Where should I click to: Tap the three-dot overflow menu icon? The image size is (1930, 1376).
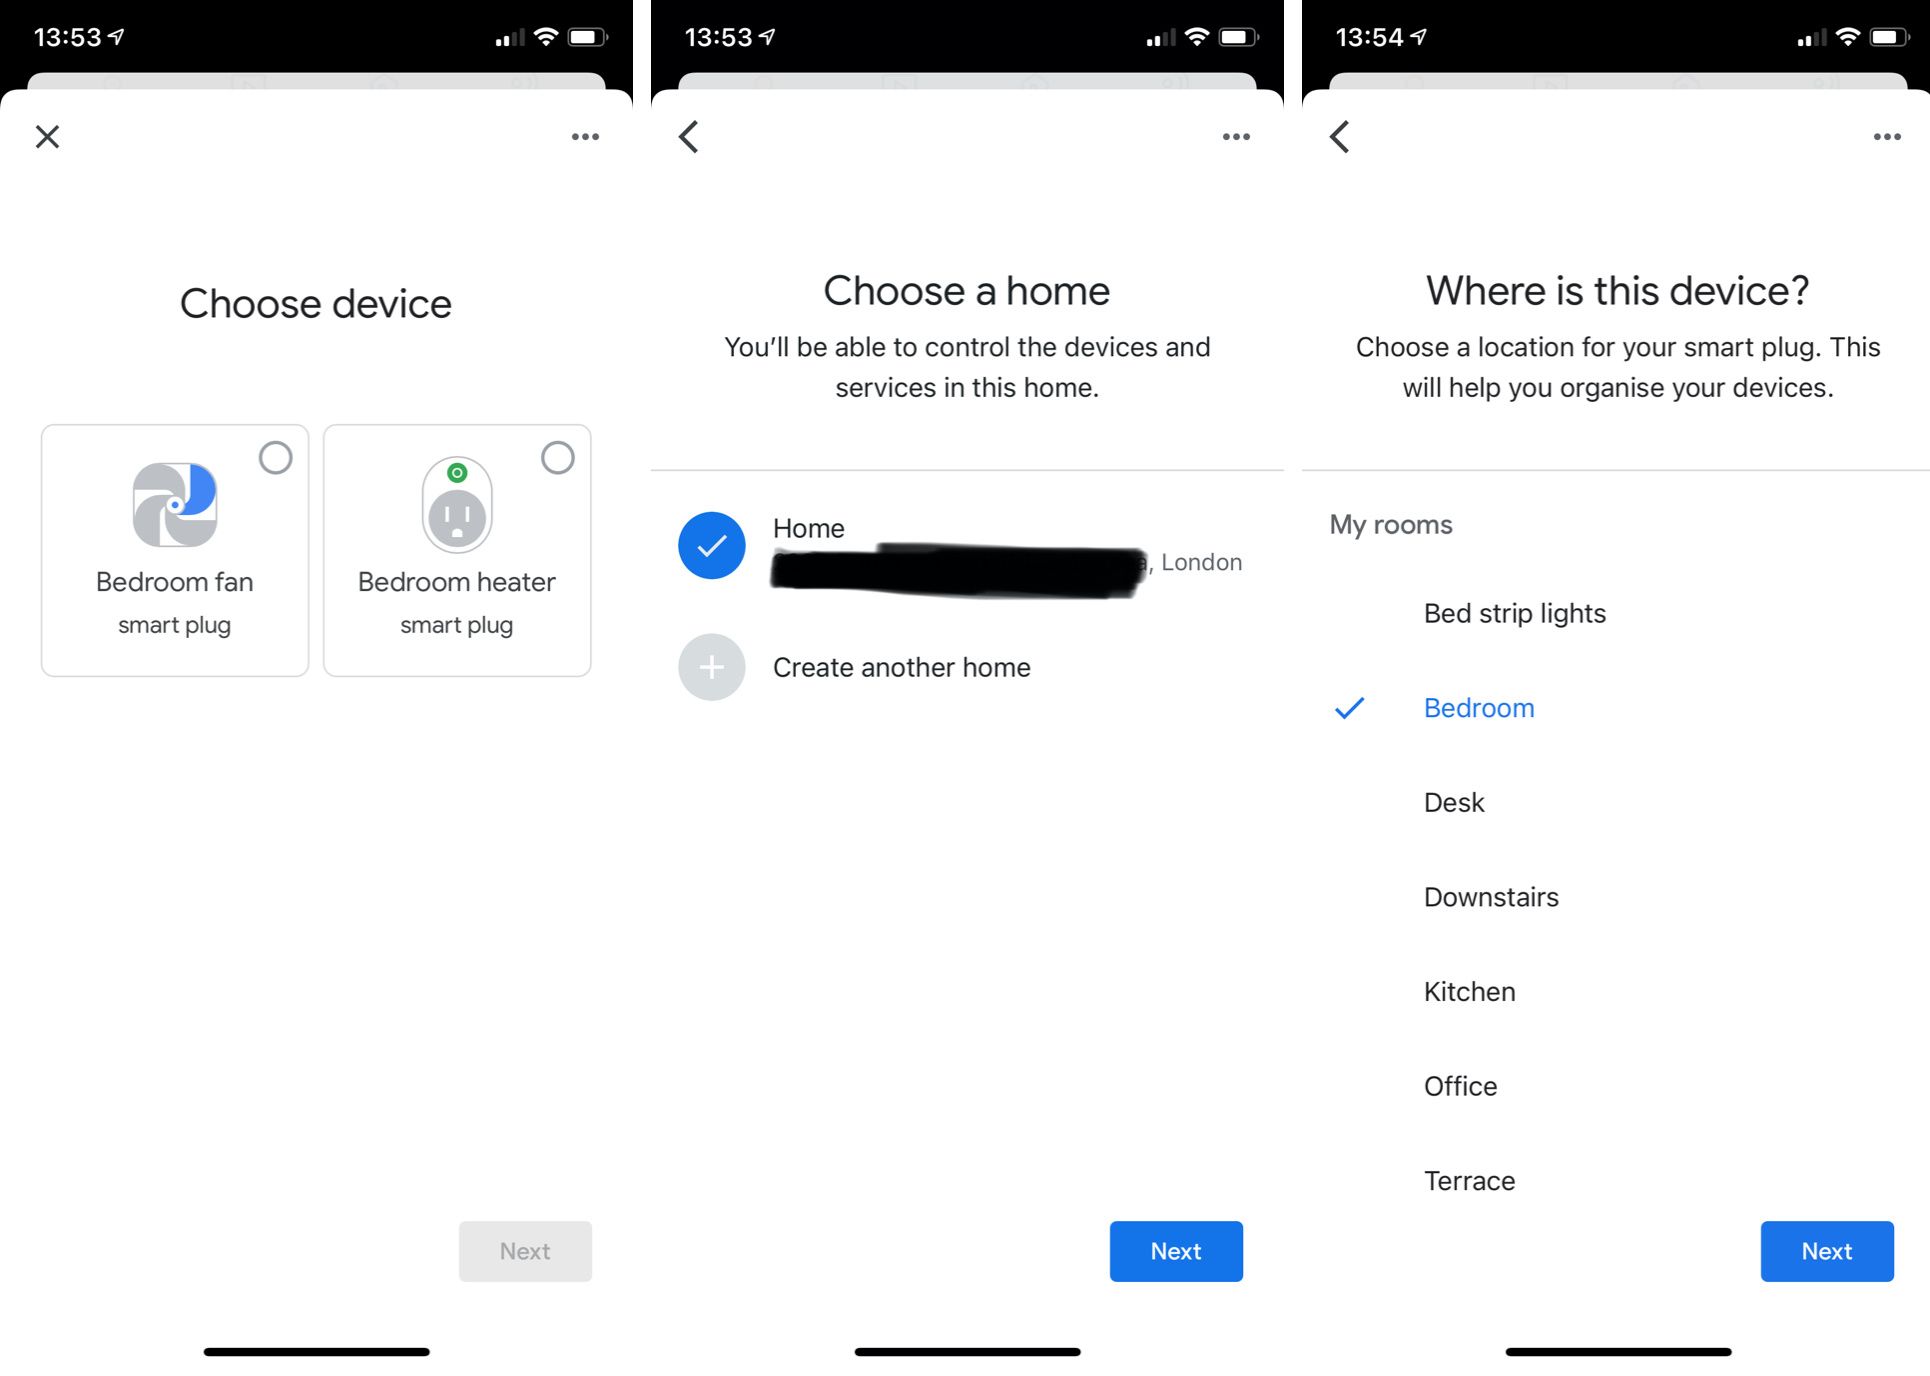tap(585, 137)
